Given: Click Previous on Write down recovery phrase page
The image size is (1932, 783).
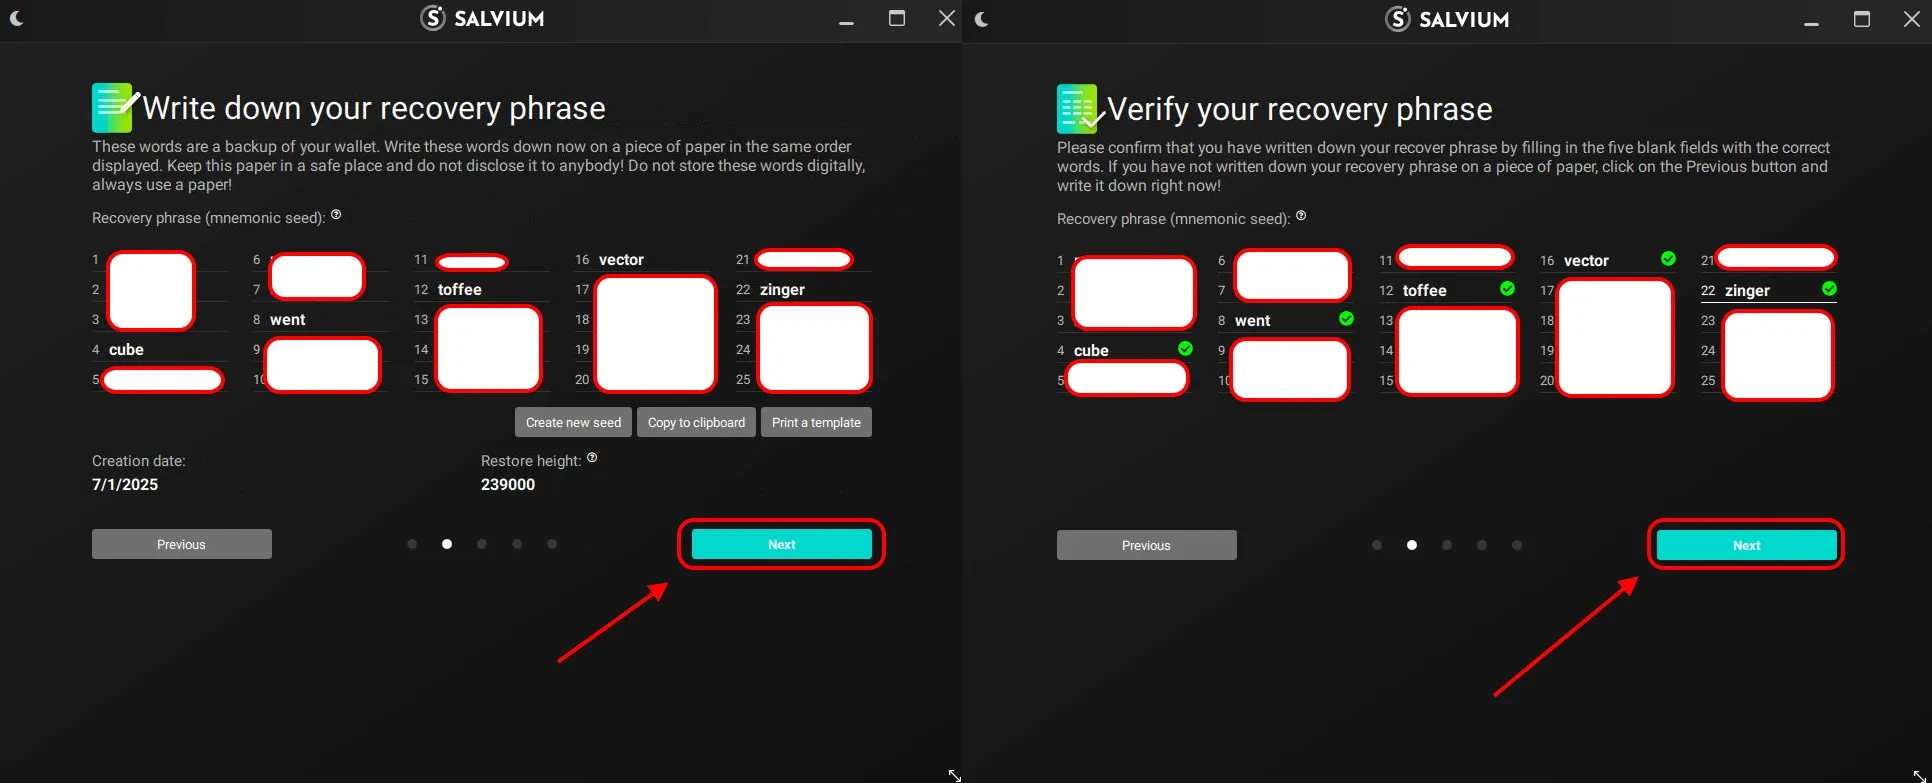Looking at the screenshot, I should pos(181,545).
